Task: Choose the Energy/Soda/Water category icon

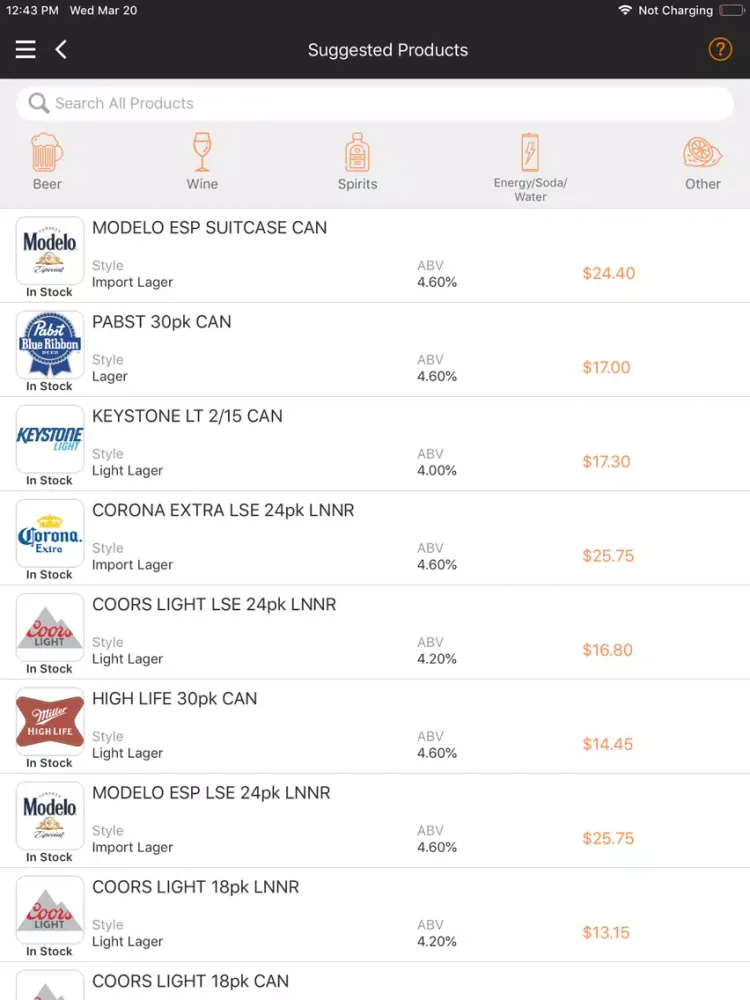Action: coord(530,154)
